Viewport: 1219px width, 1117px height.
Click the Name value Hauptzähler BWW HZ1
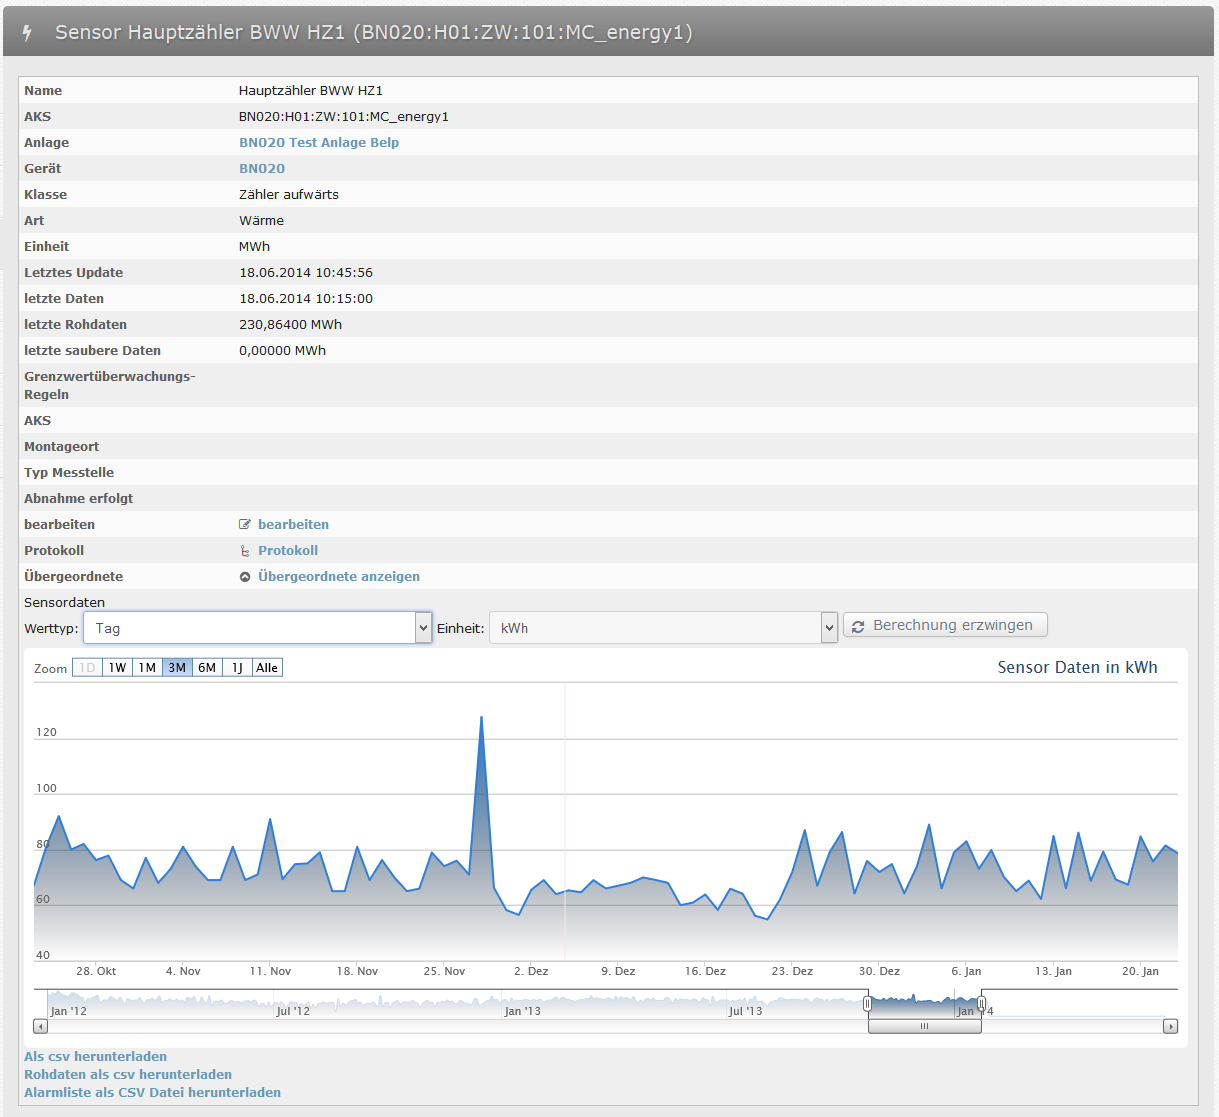point(311,90)
